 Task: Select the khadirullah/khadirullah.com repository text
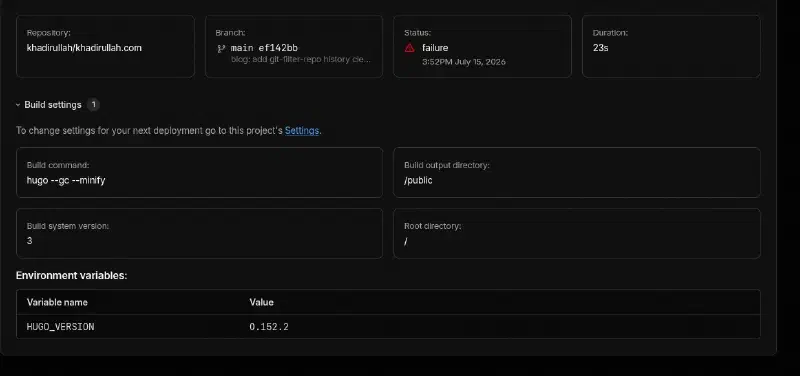tap(84, 48)
